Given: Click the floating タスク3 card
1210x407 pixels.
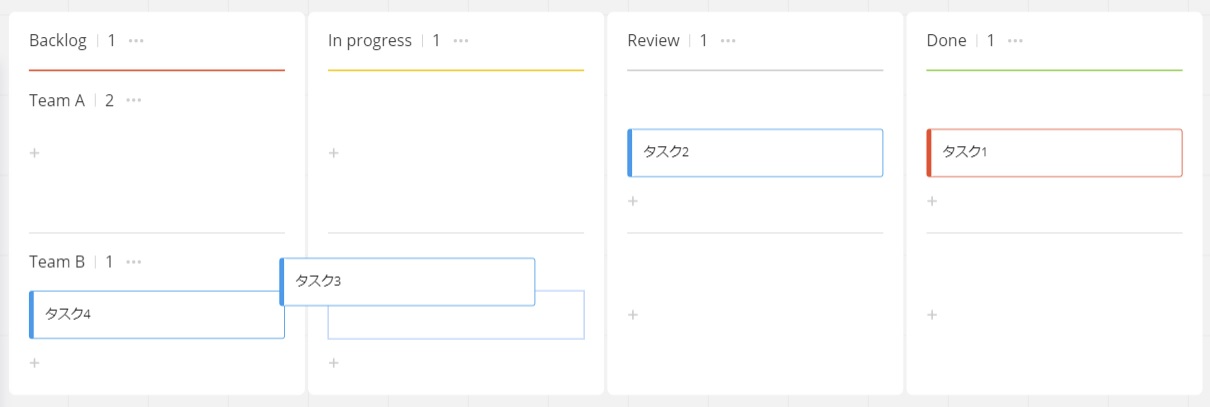Looking at the screenshot, I should (407, 281).
